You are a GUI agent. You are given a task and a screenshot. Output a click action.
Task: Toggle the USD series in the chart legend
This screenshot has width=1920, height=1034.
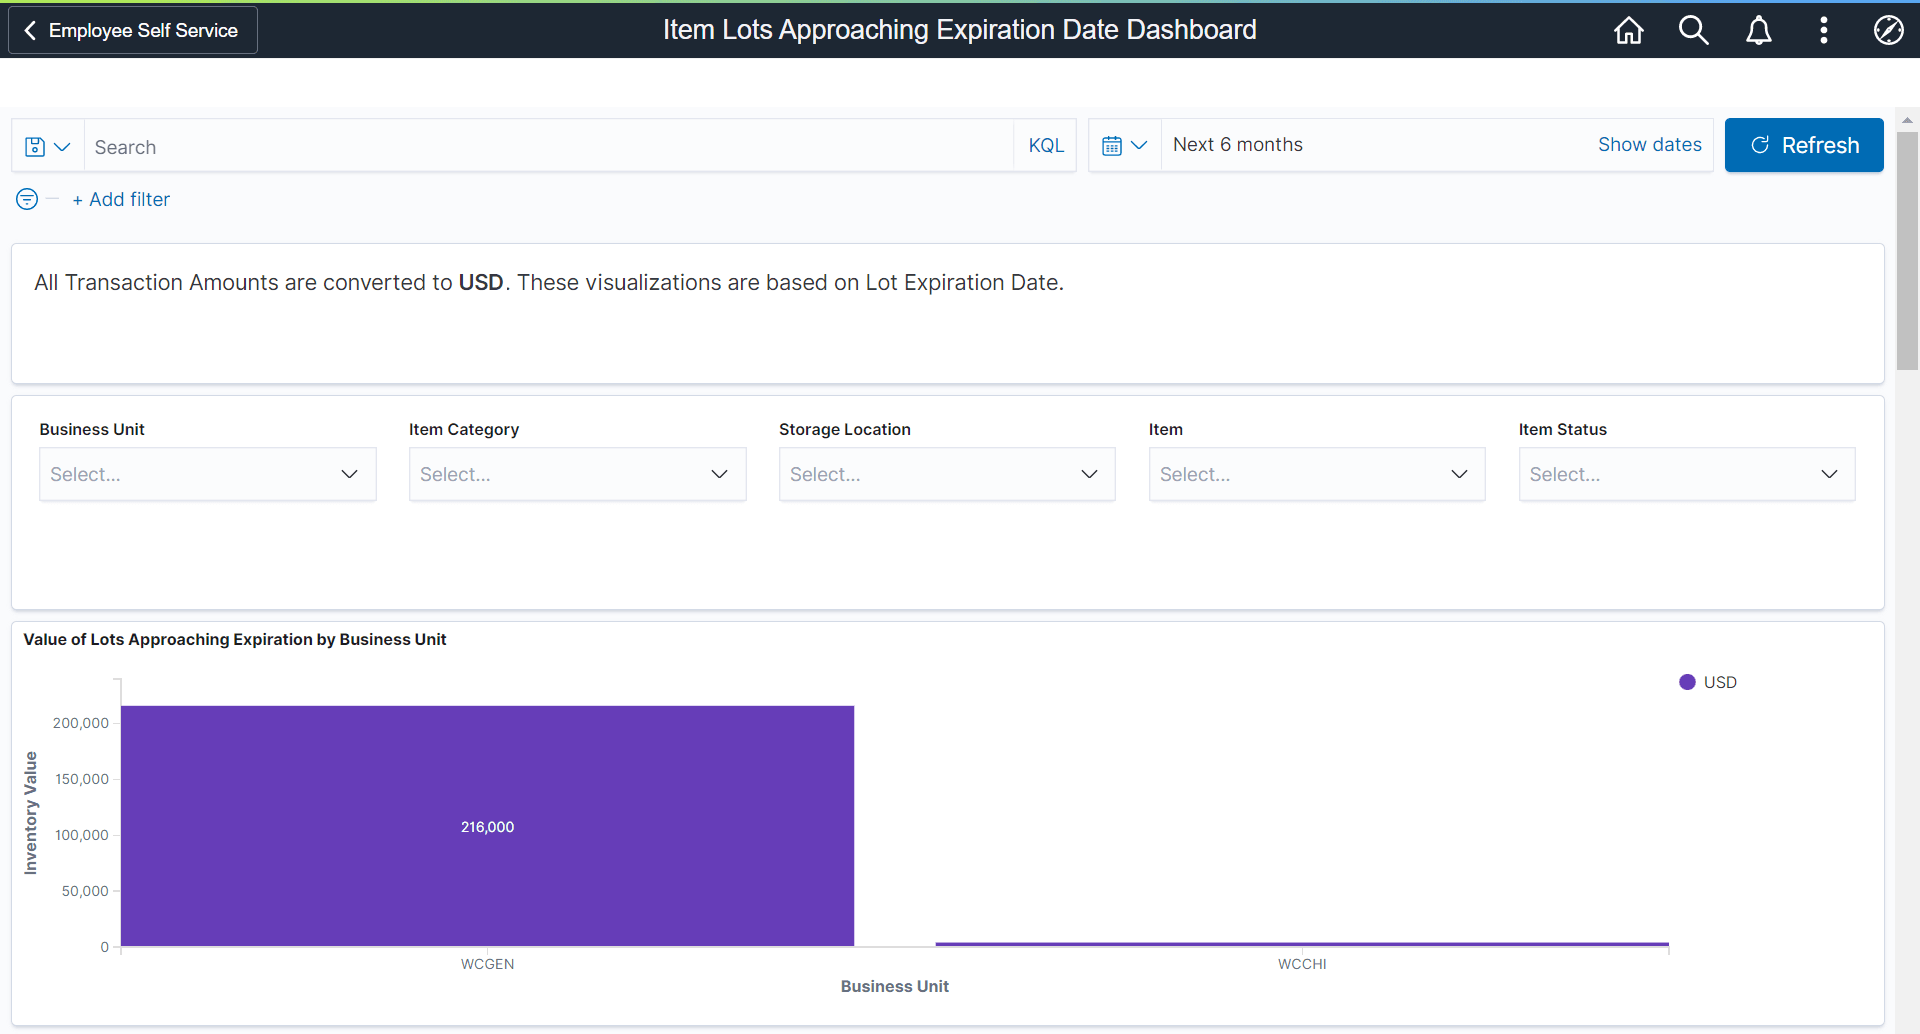[1708, 681]
